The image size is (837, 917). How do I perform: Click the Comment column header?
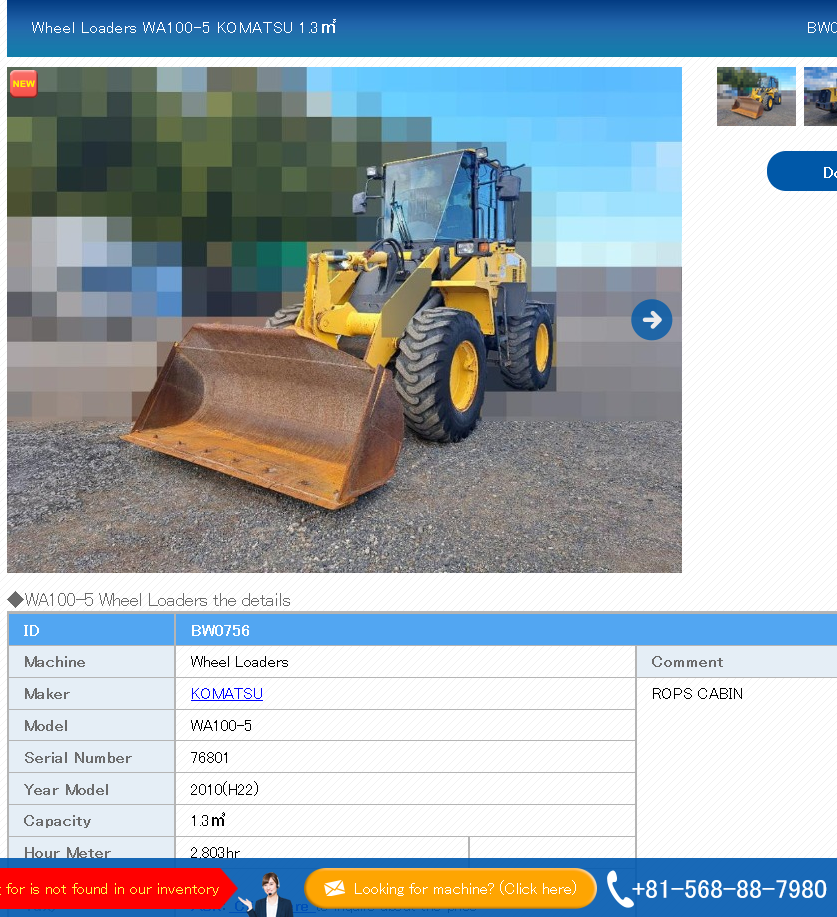736,662
